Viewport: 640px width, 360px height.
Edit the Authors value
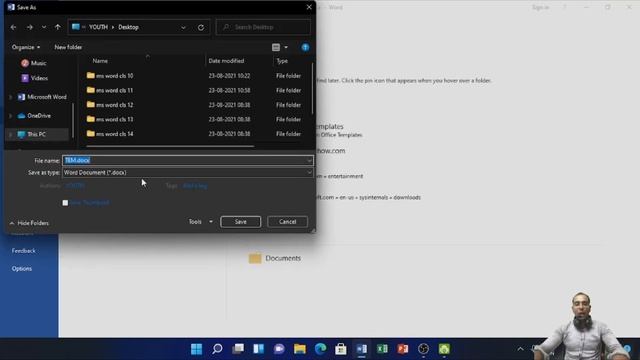tap(75, 186)
